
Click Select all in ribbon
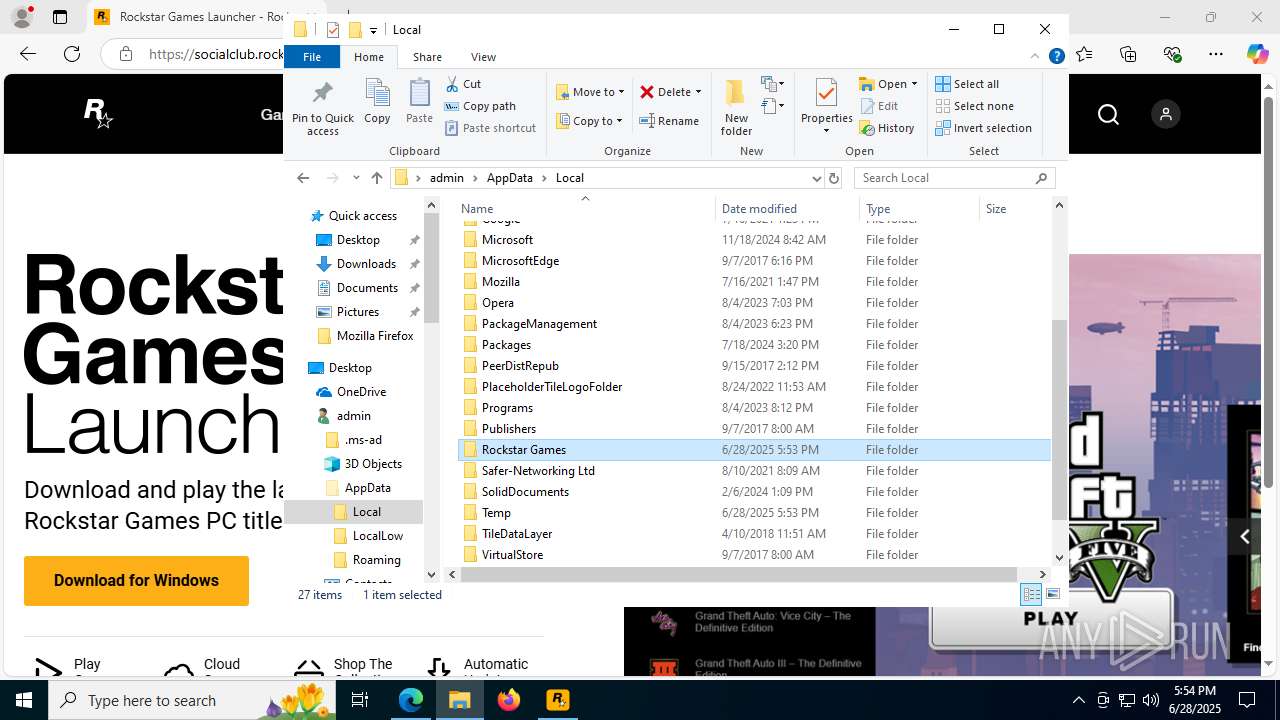click(x=967, y=84)
